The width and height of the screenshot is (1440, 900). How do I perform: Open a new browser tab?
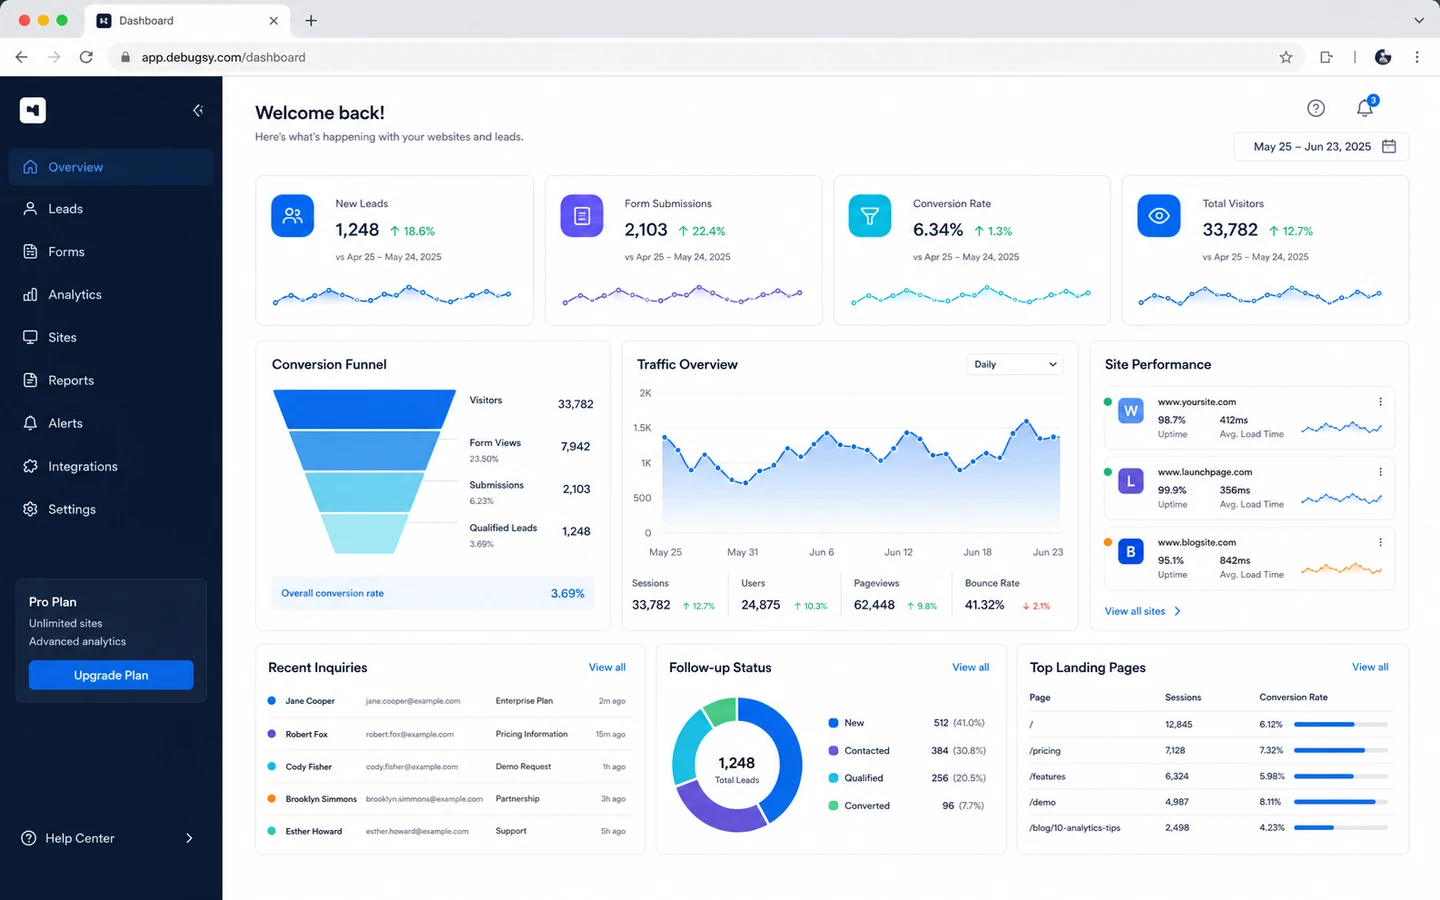click(x=311, y=20)
